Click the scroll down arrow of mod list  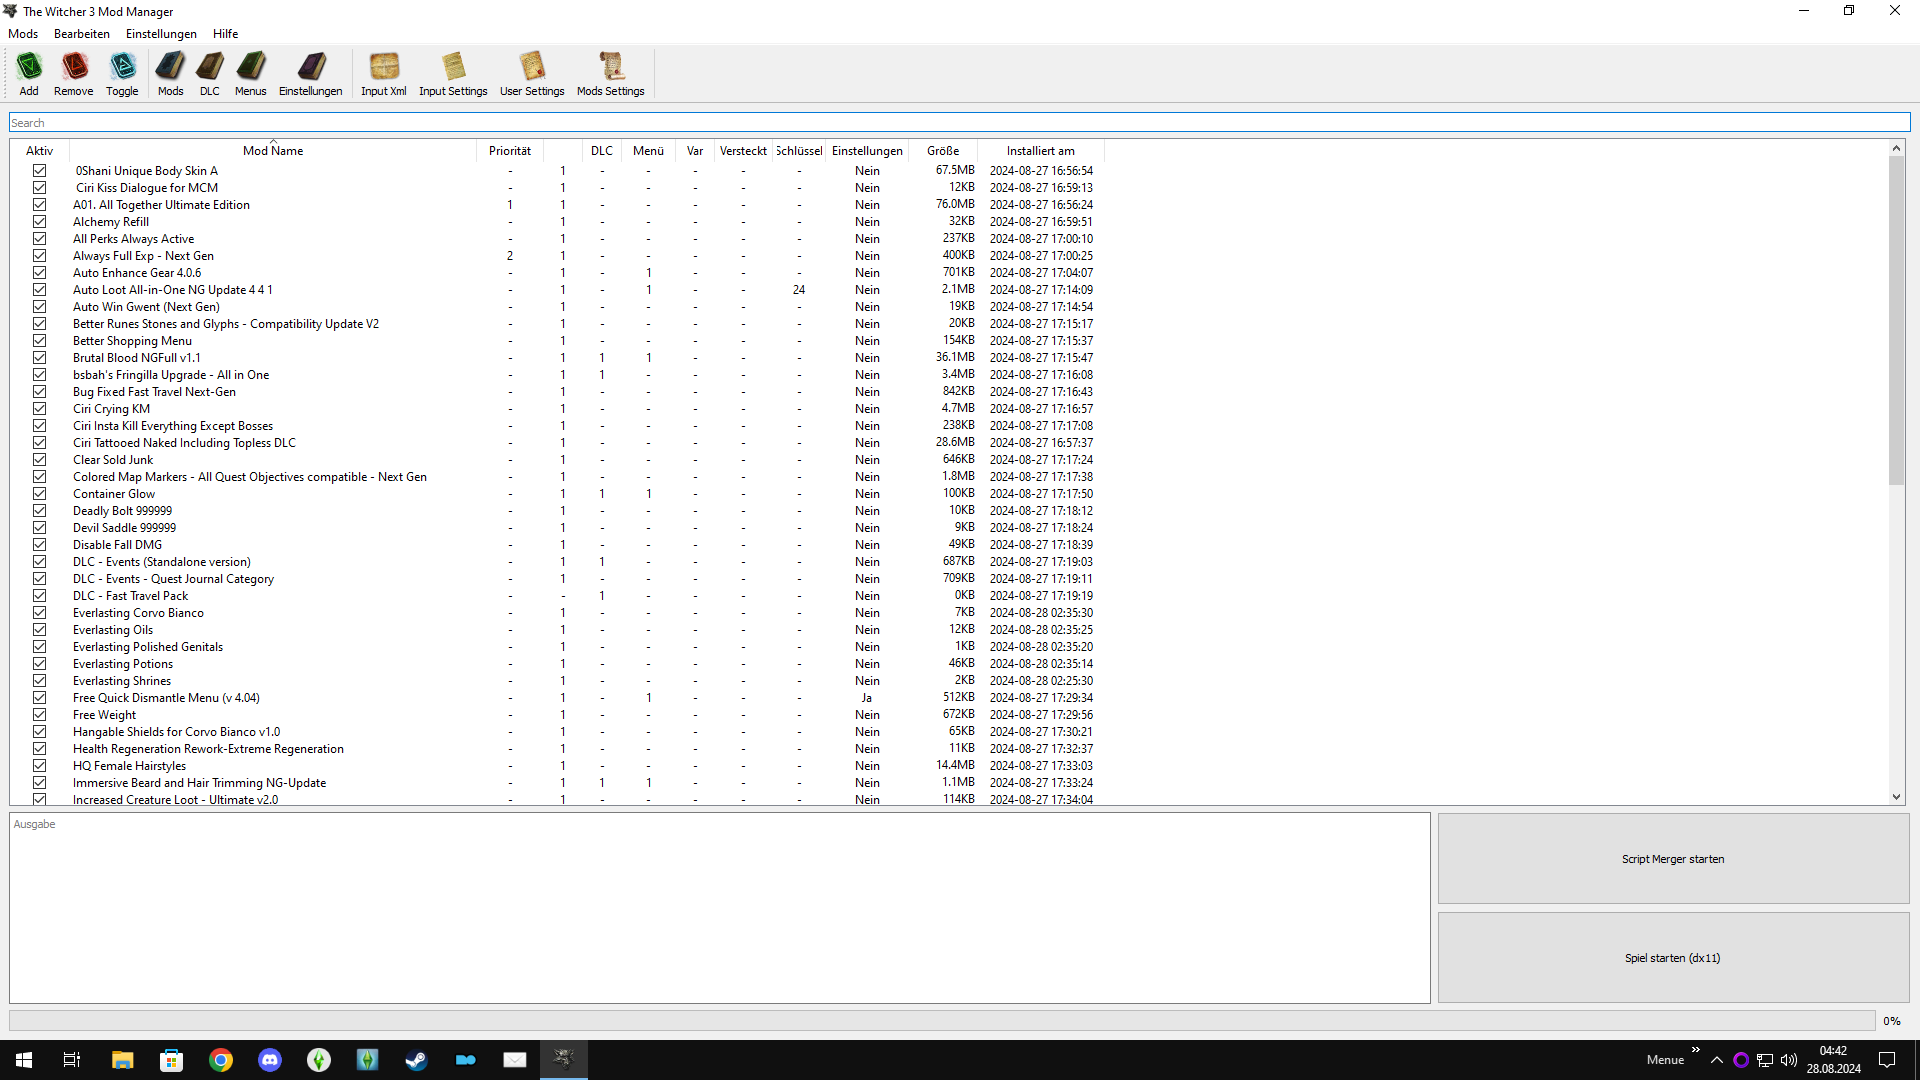(1896, 797)
